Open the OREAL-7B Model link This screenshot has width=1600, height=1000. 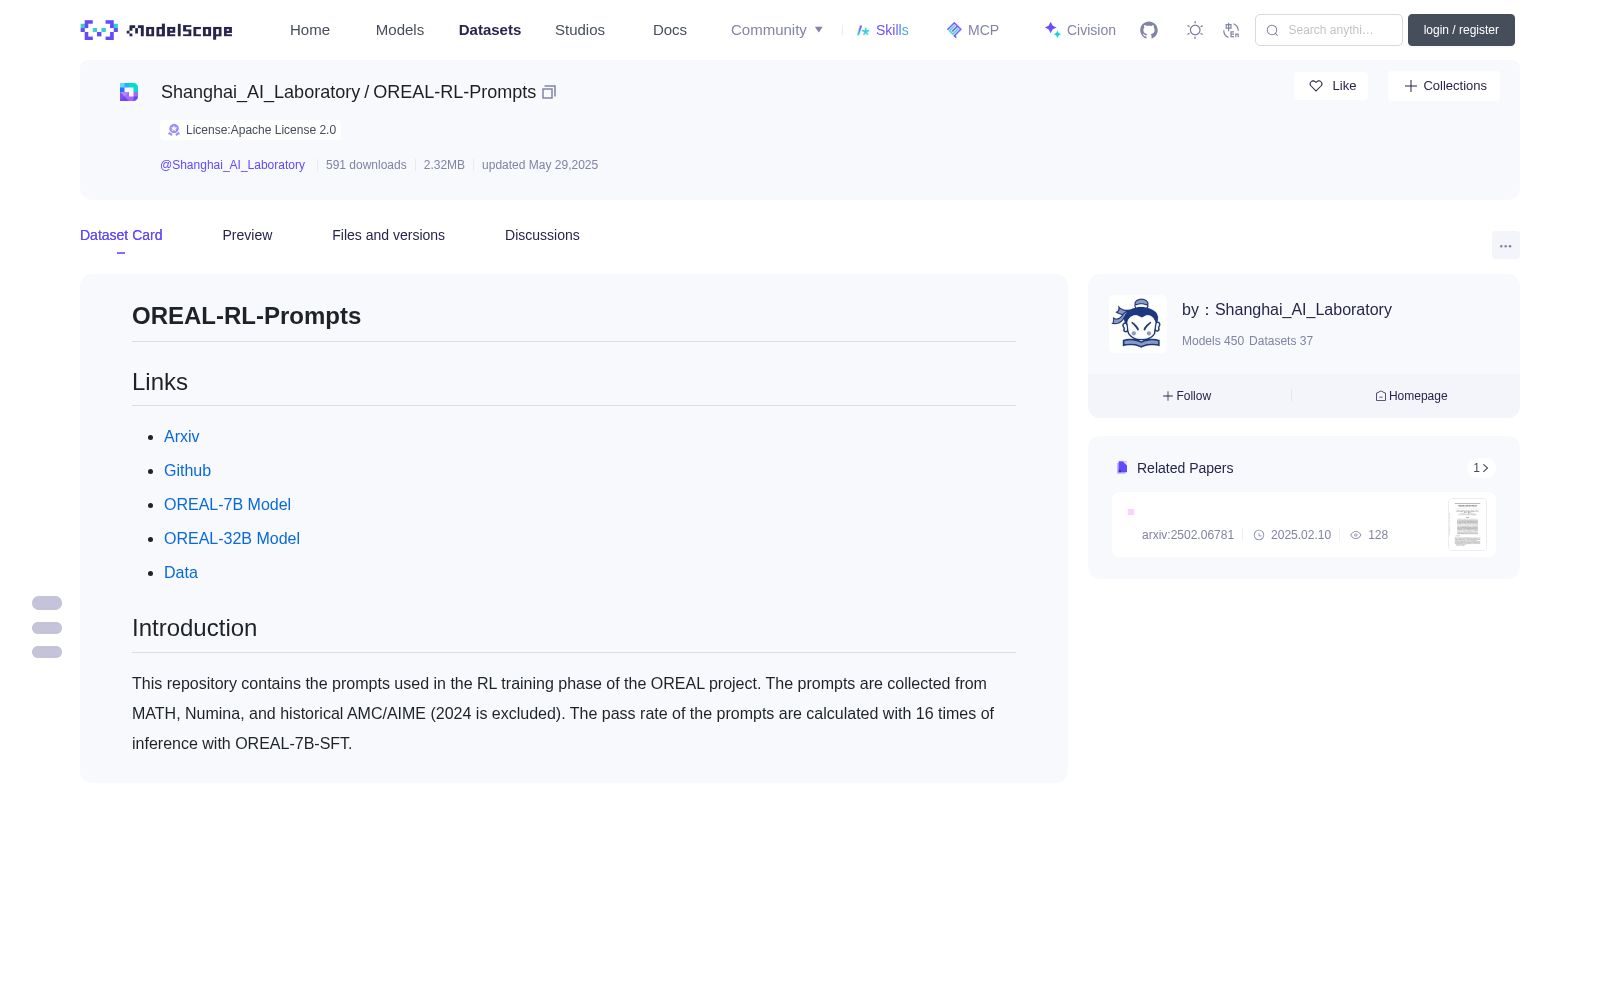tap(227, 505)
